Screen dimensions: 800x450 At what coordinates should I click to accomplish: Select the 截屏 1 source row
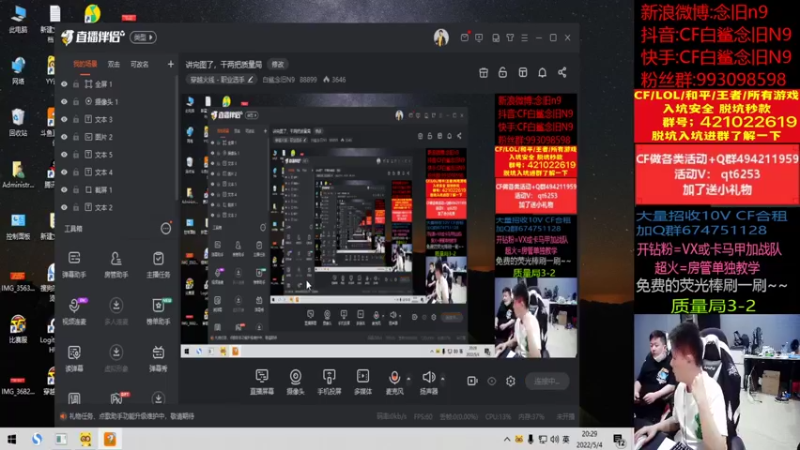click(x=118, y=190)
